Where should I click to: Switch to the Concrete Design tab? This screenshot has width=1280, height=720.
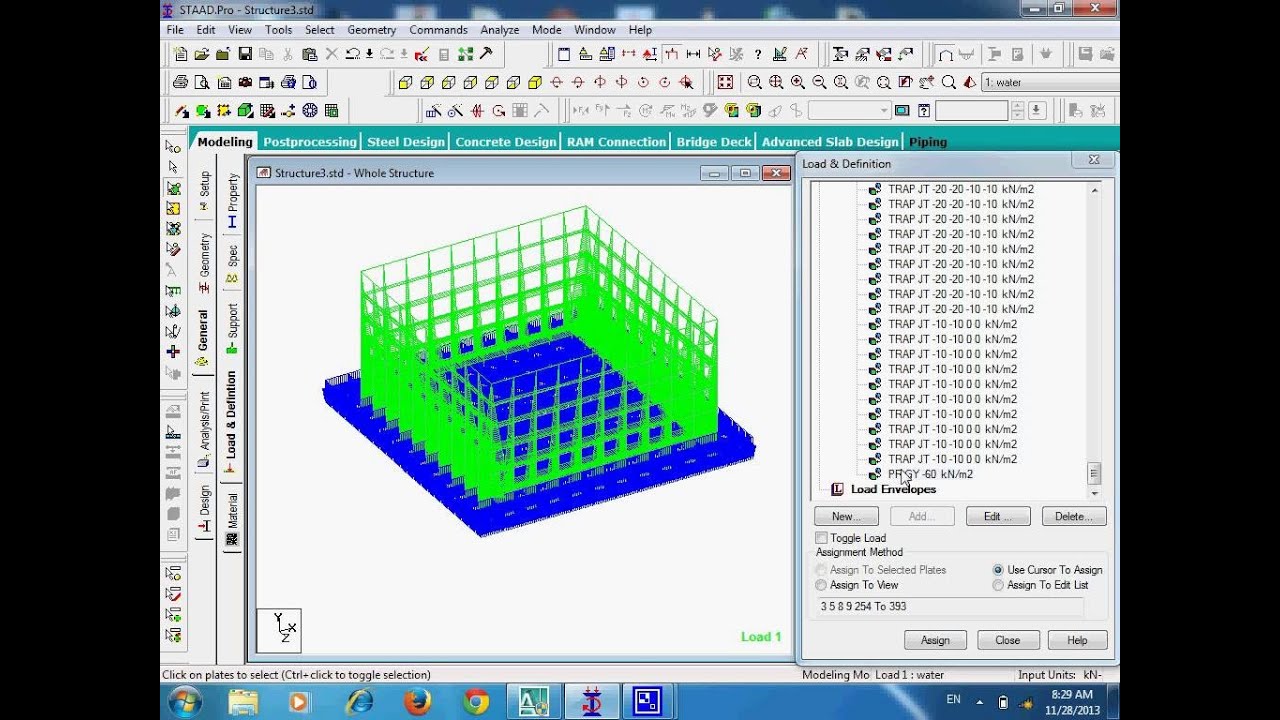point(505,142)
